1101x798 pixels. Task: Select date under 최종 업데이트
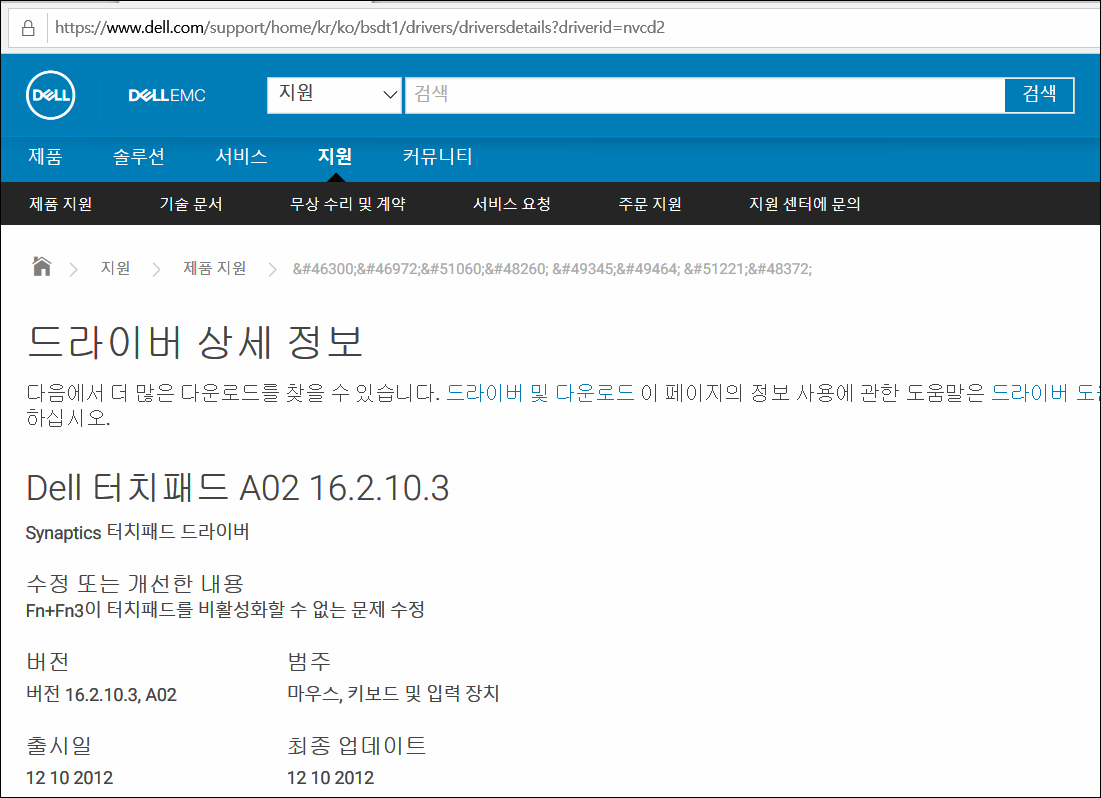(331, 778)
